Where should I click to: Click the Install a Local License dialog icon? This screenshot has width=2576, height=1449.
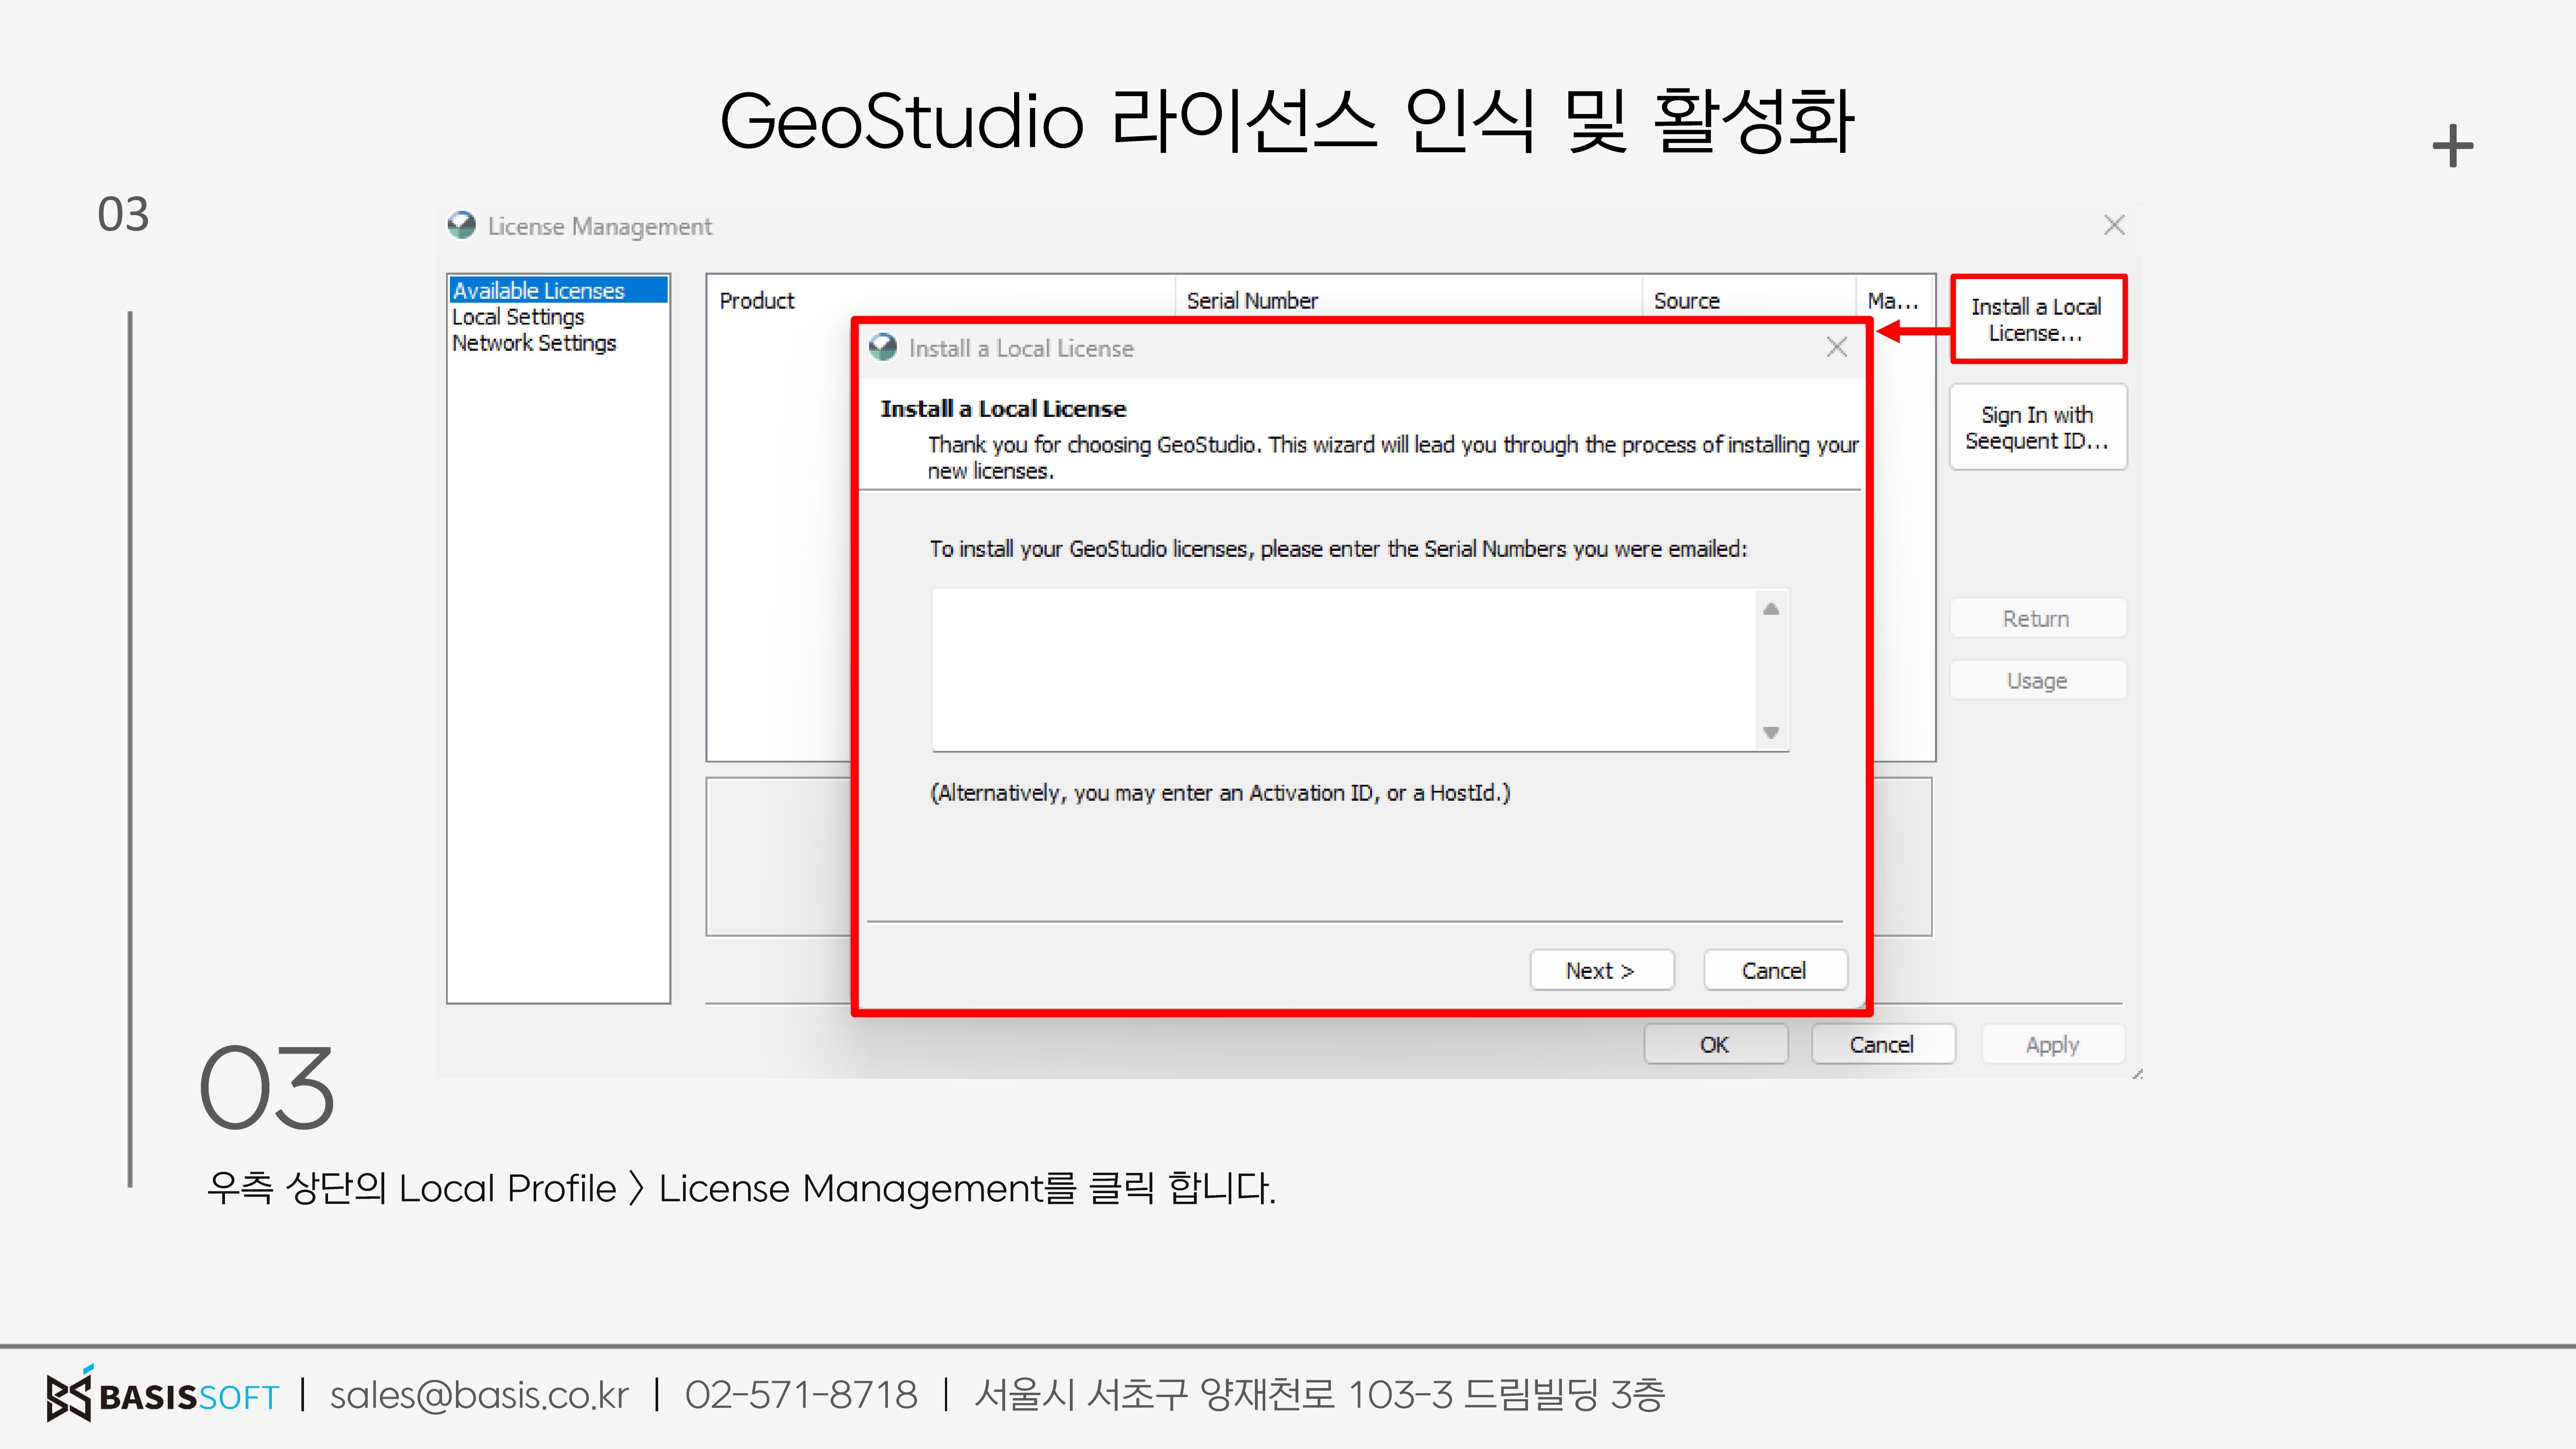coord(883,347)
